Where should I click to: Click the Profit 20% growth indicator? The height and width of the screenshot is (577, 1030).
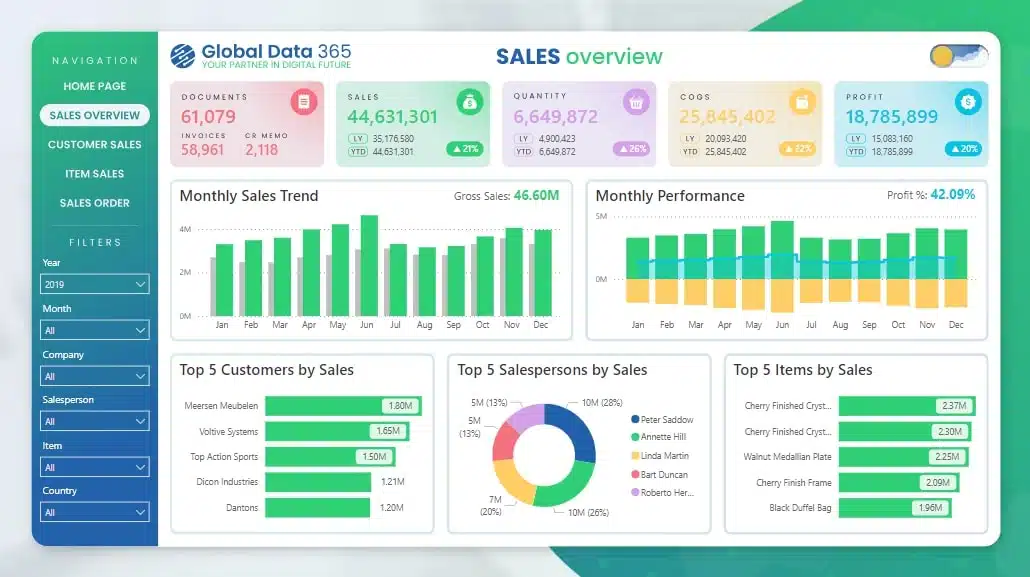pos(962,150)
